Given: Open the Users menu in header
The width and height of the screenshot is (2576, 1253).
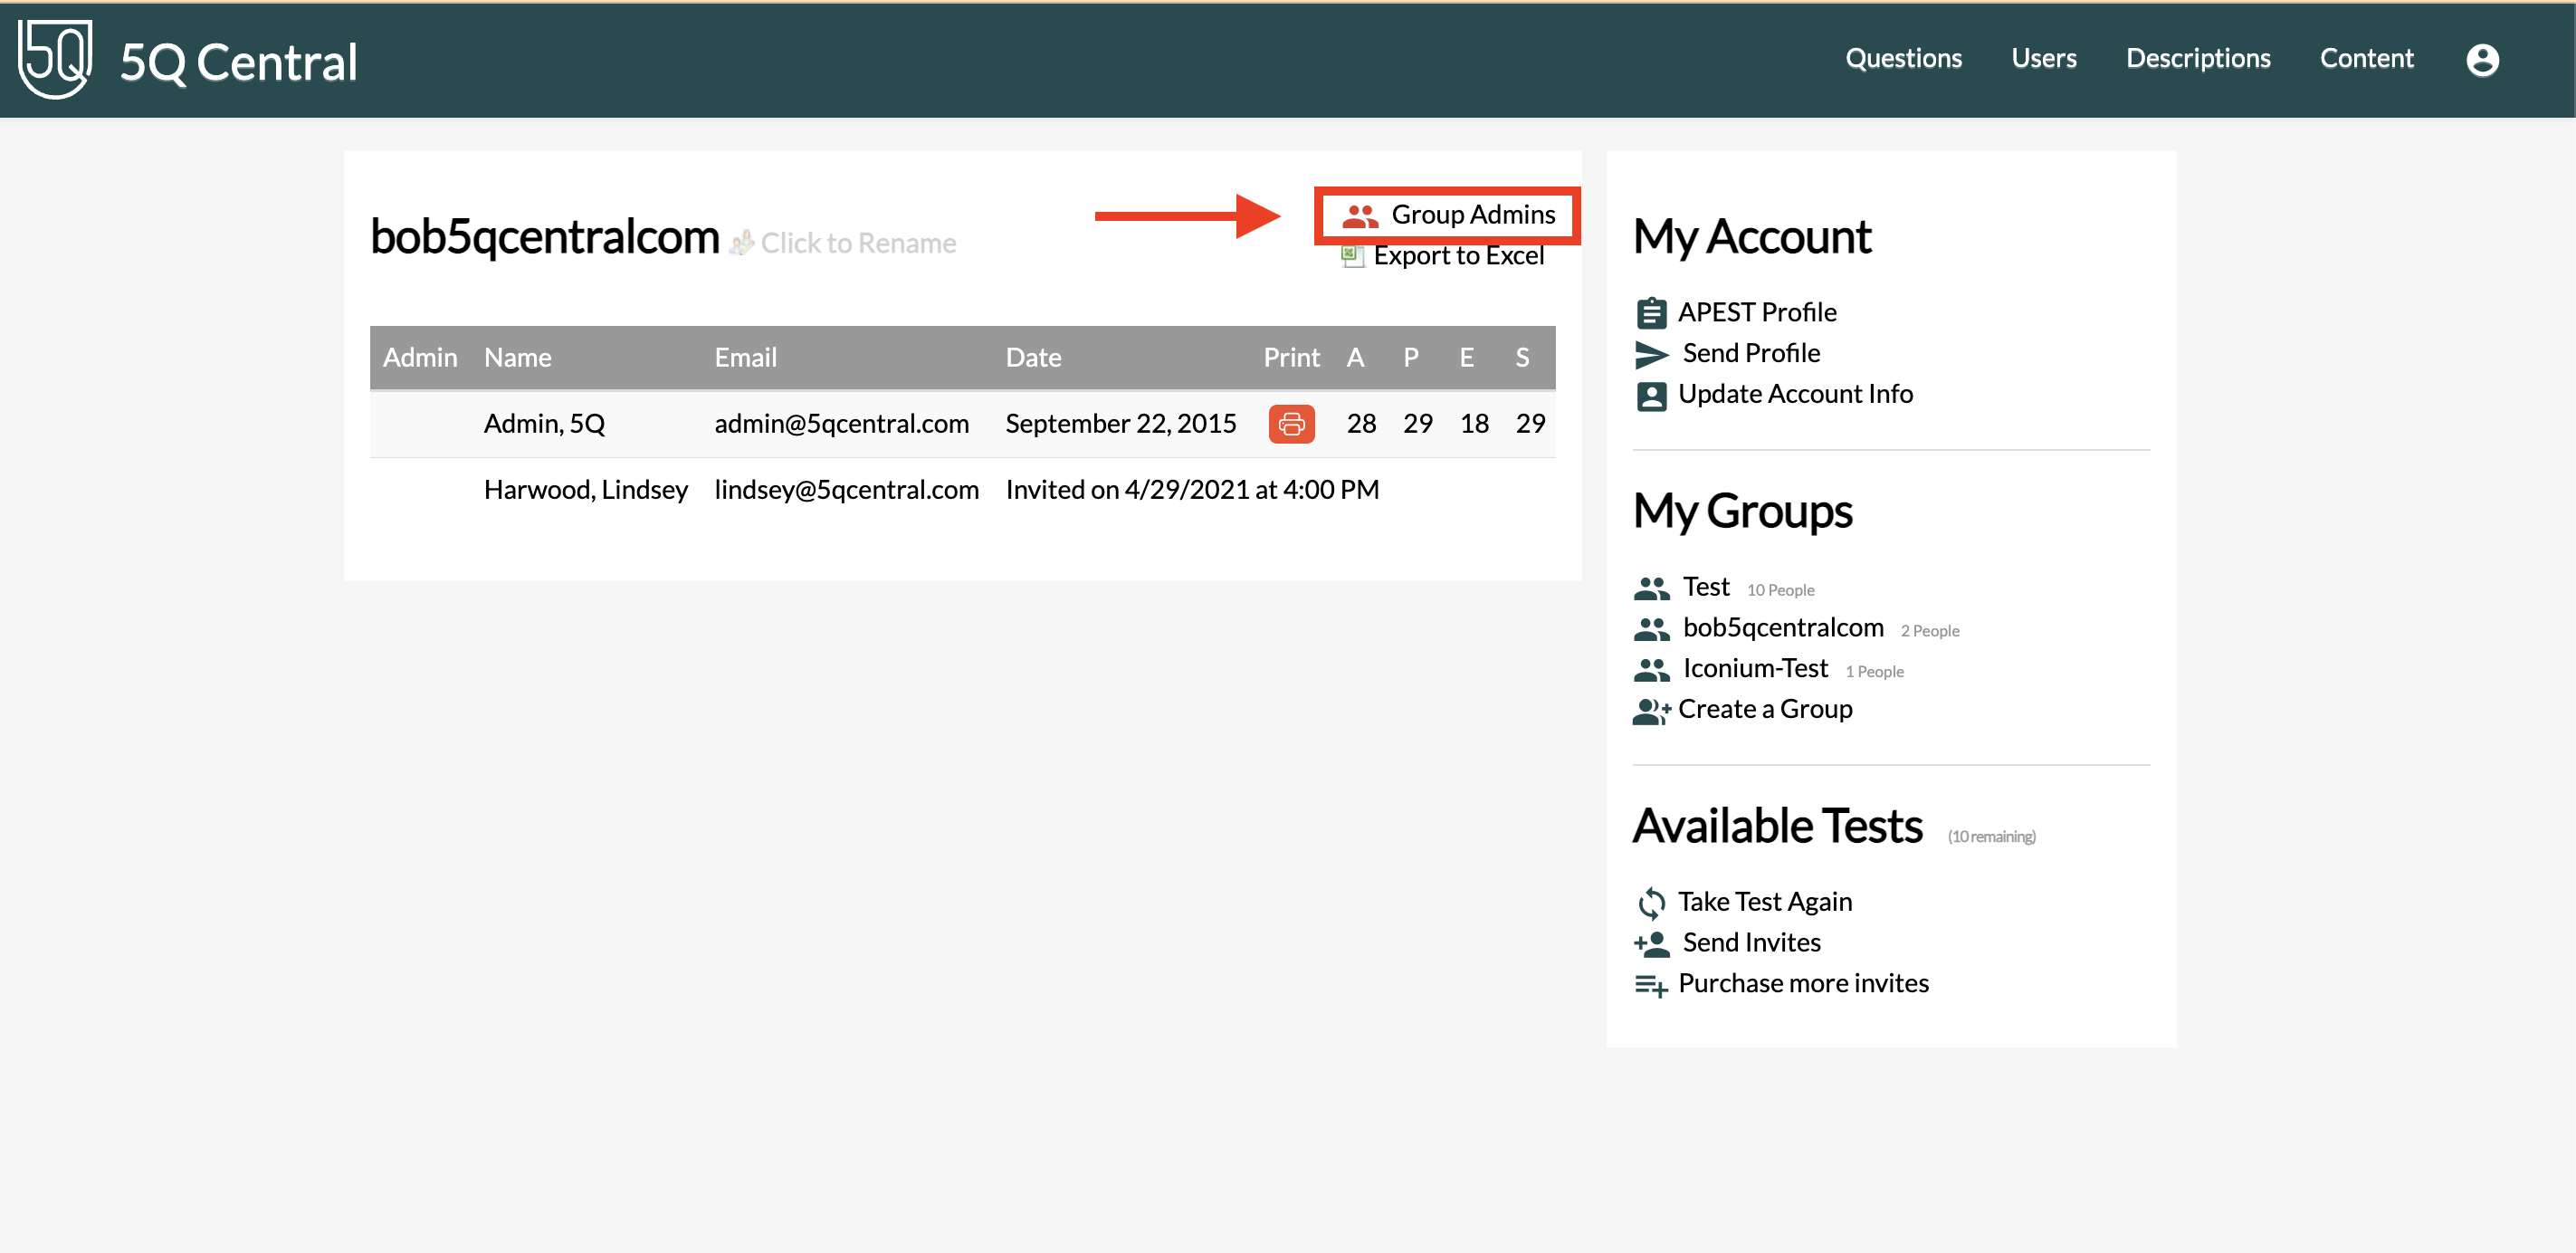Looking at the screenshot, I should (2043, 58).
